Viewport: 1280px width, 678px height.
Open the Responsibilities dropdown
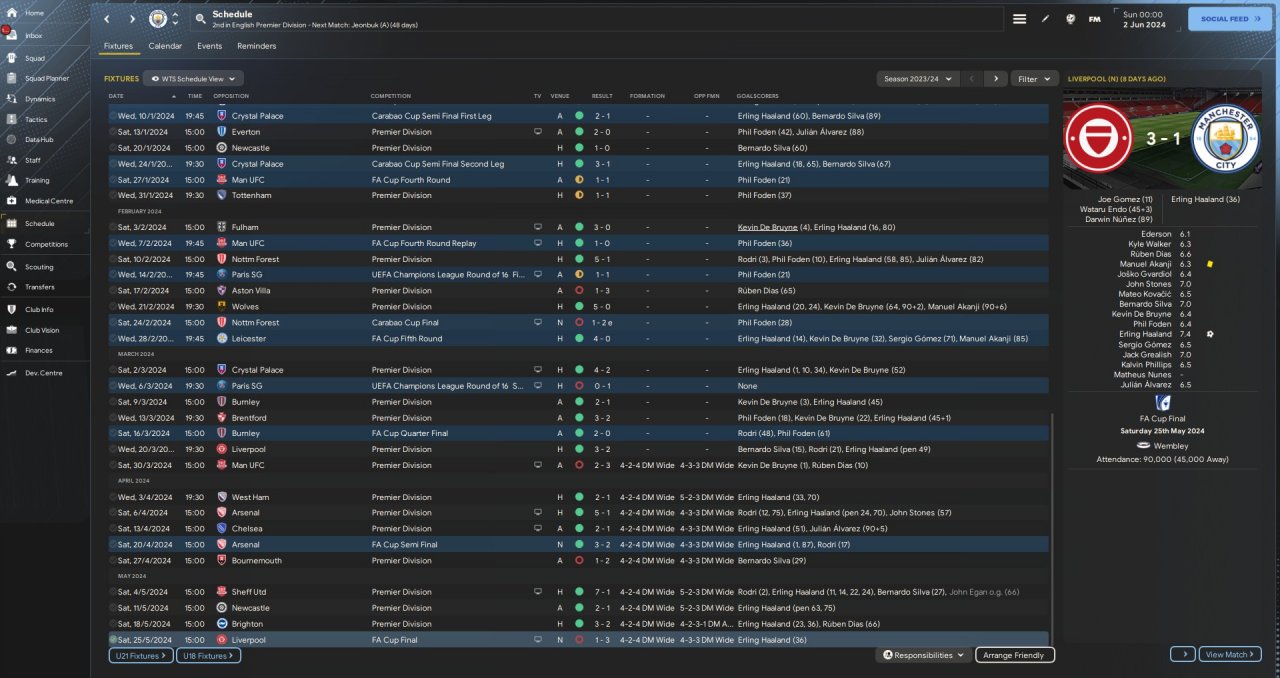(923, 655)
